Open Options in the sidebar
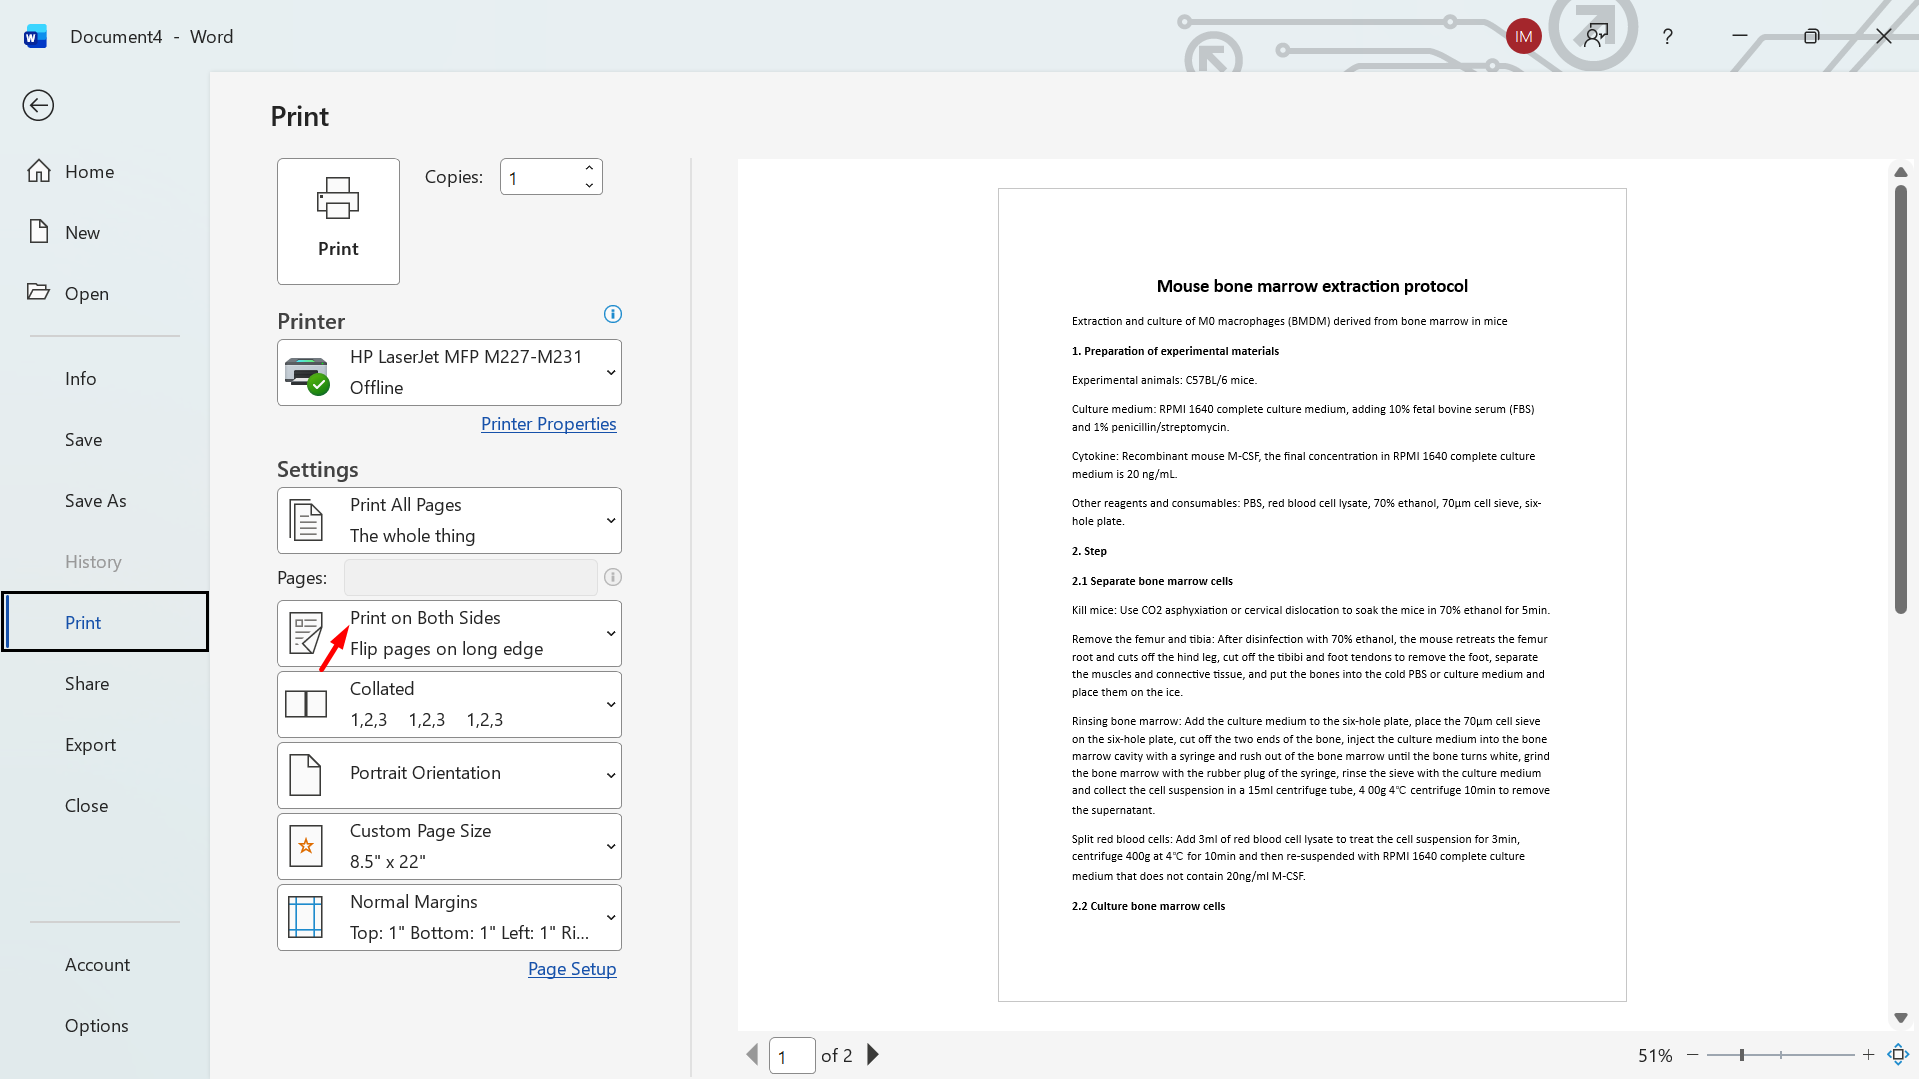The width and height of the screenshot is (1919, 1079). click(105, 1025)
